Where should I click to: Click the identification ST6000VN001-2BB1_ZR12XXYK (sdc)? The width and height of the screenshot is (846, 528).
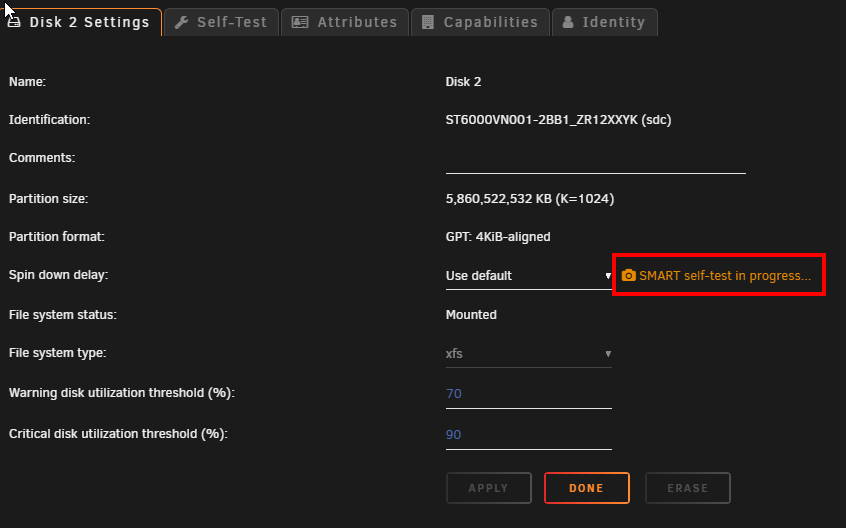pos(558,120)
